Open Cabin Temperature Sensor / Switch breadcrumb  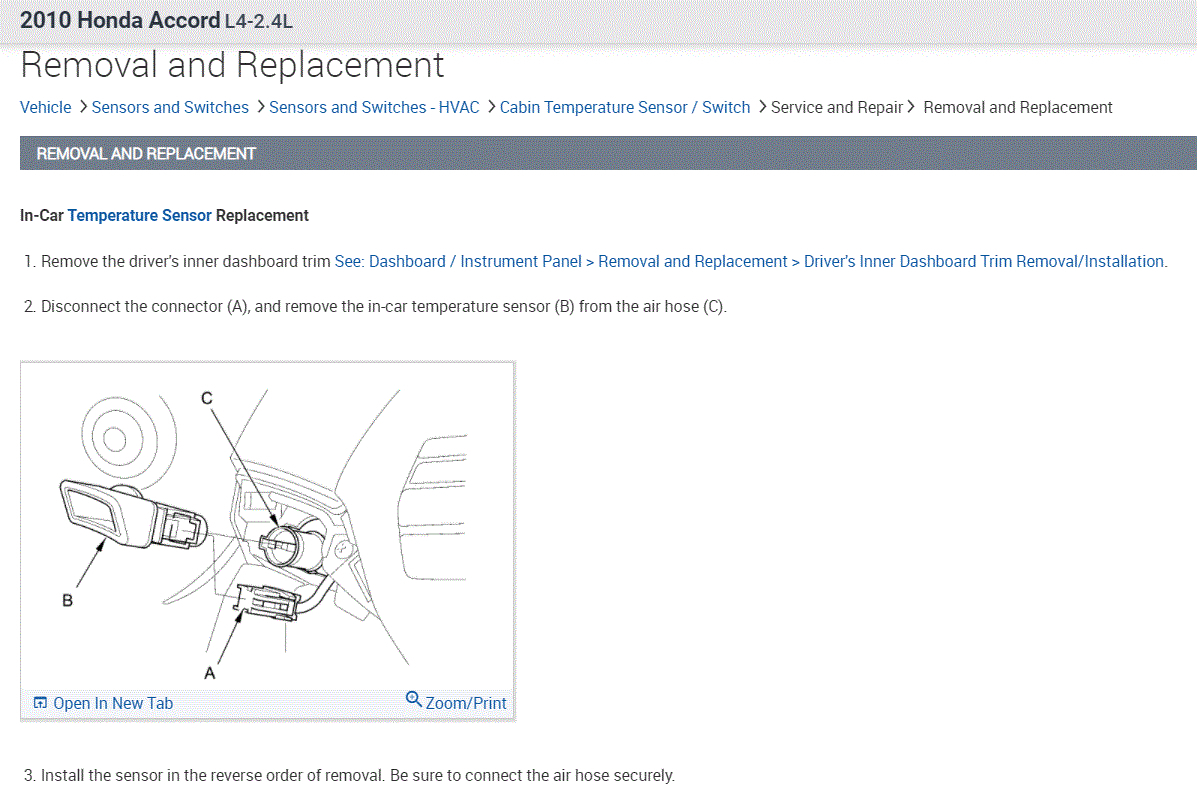[624, 108]
